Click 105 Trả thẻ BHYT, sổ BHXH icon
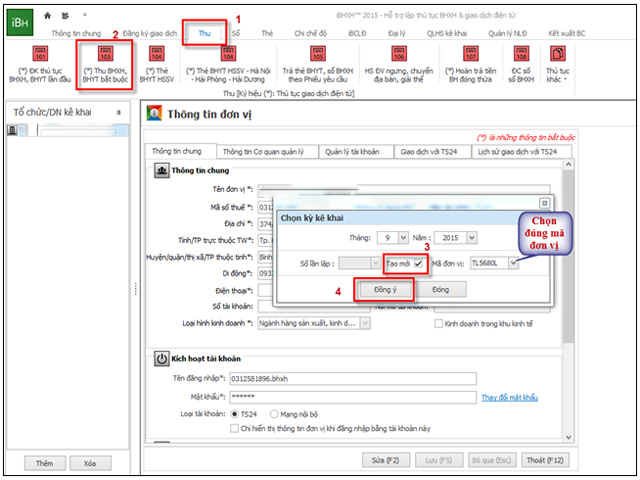 tap(317, 56)
